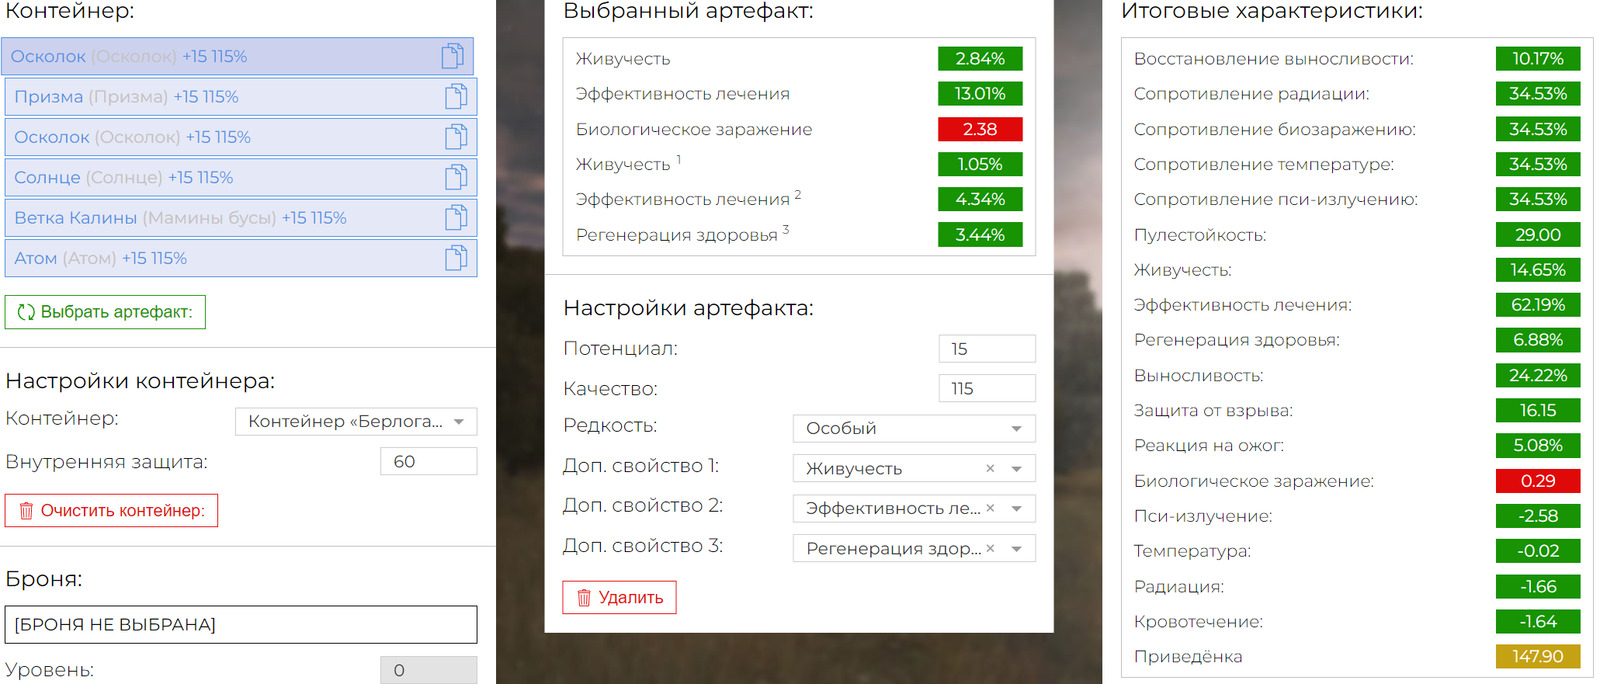Click copy icon on Солнце artifact row
Image resolution: width=1600 pixels, height=684 pixels.
click(x=456, y=177)
